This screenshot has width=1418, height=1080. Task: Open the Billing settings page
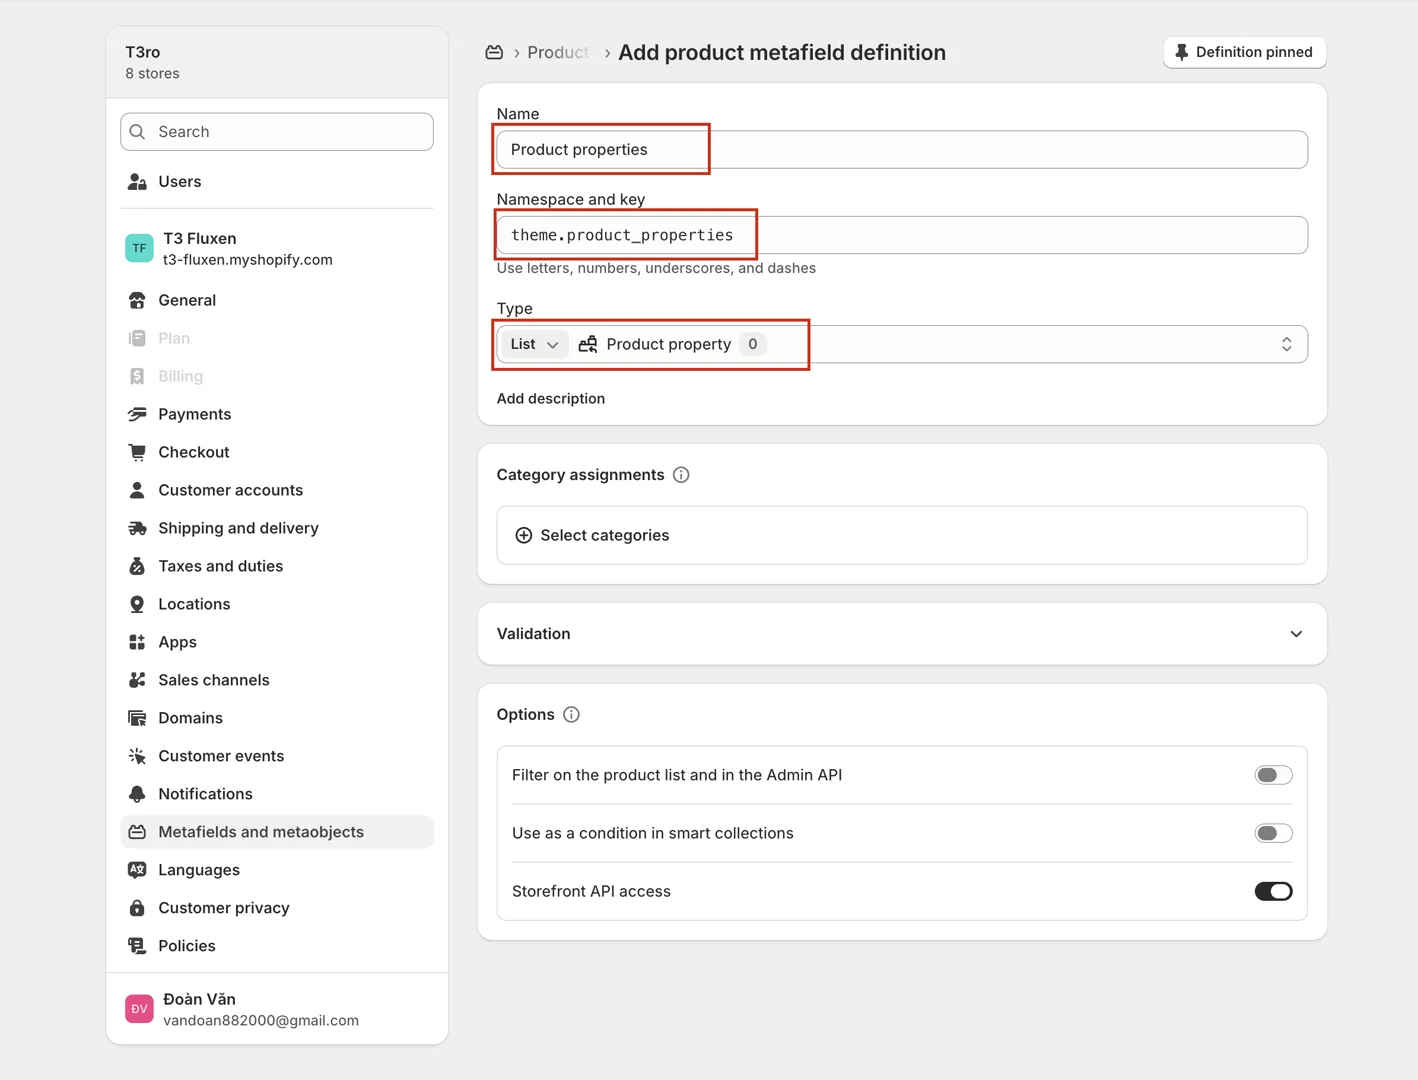(277, 376)
